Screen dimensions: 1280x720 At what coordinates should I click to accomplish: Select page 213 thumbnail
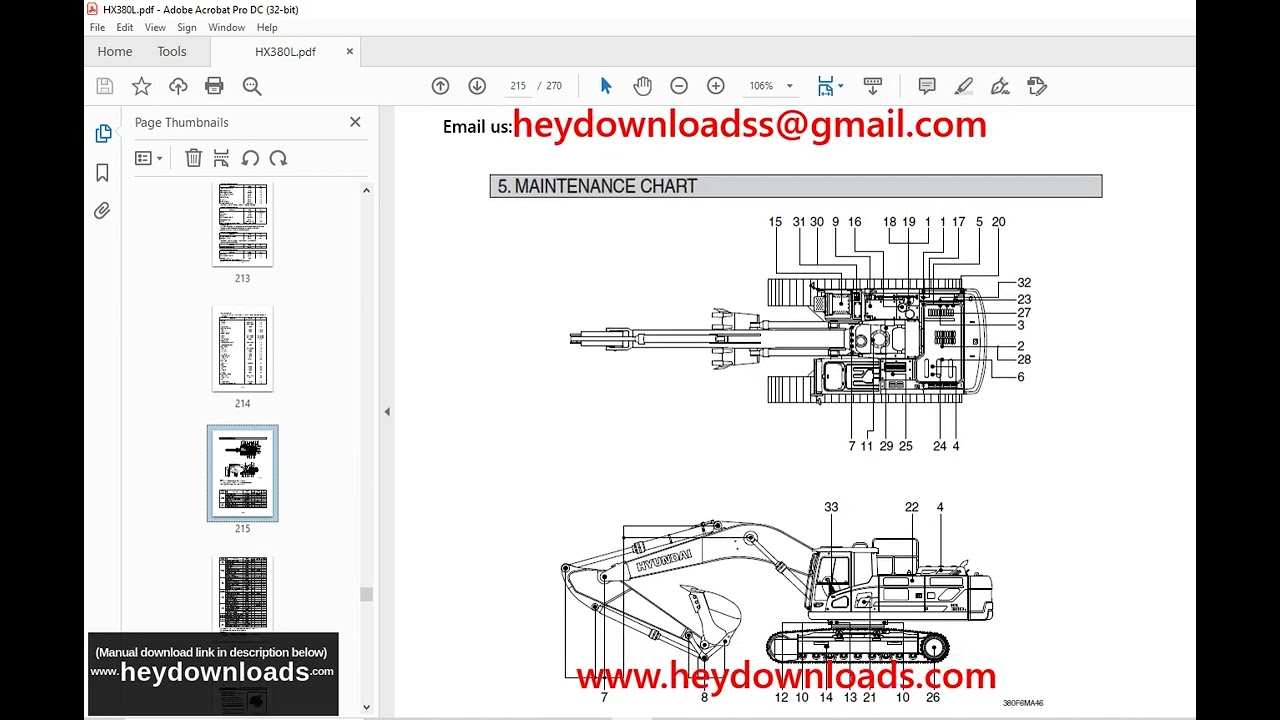[242, 224]
